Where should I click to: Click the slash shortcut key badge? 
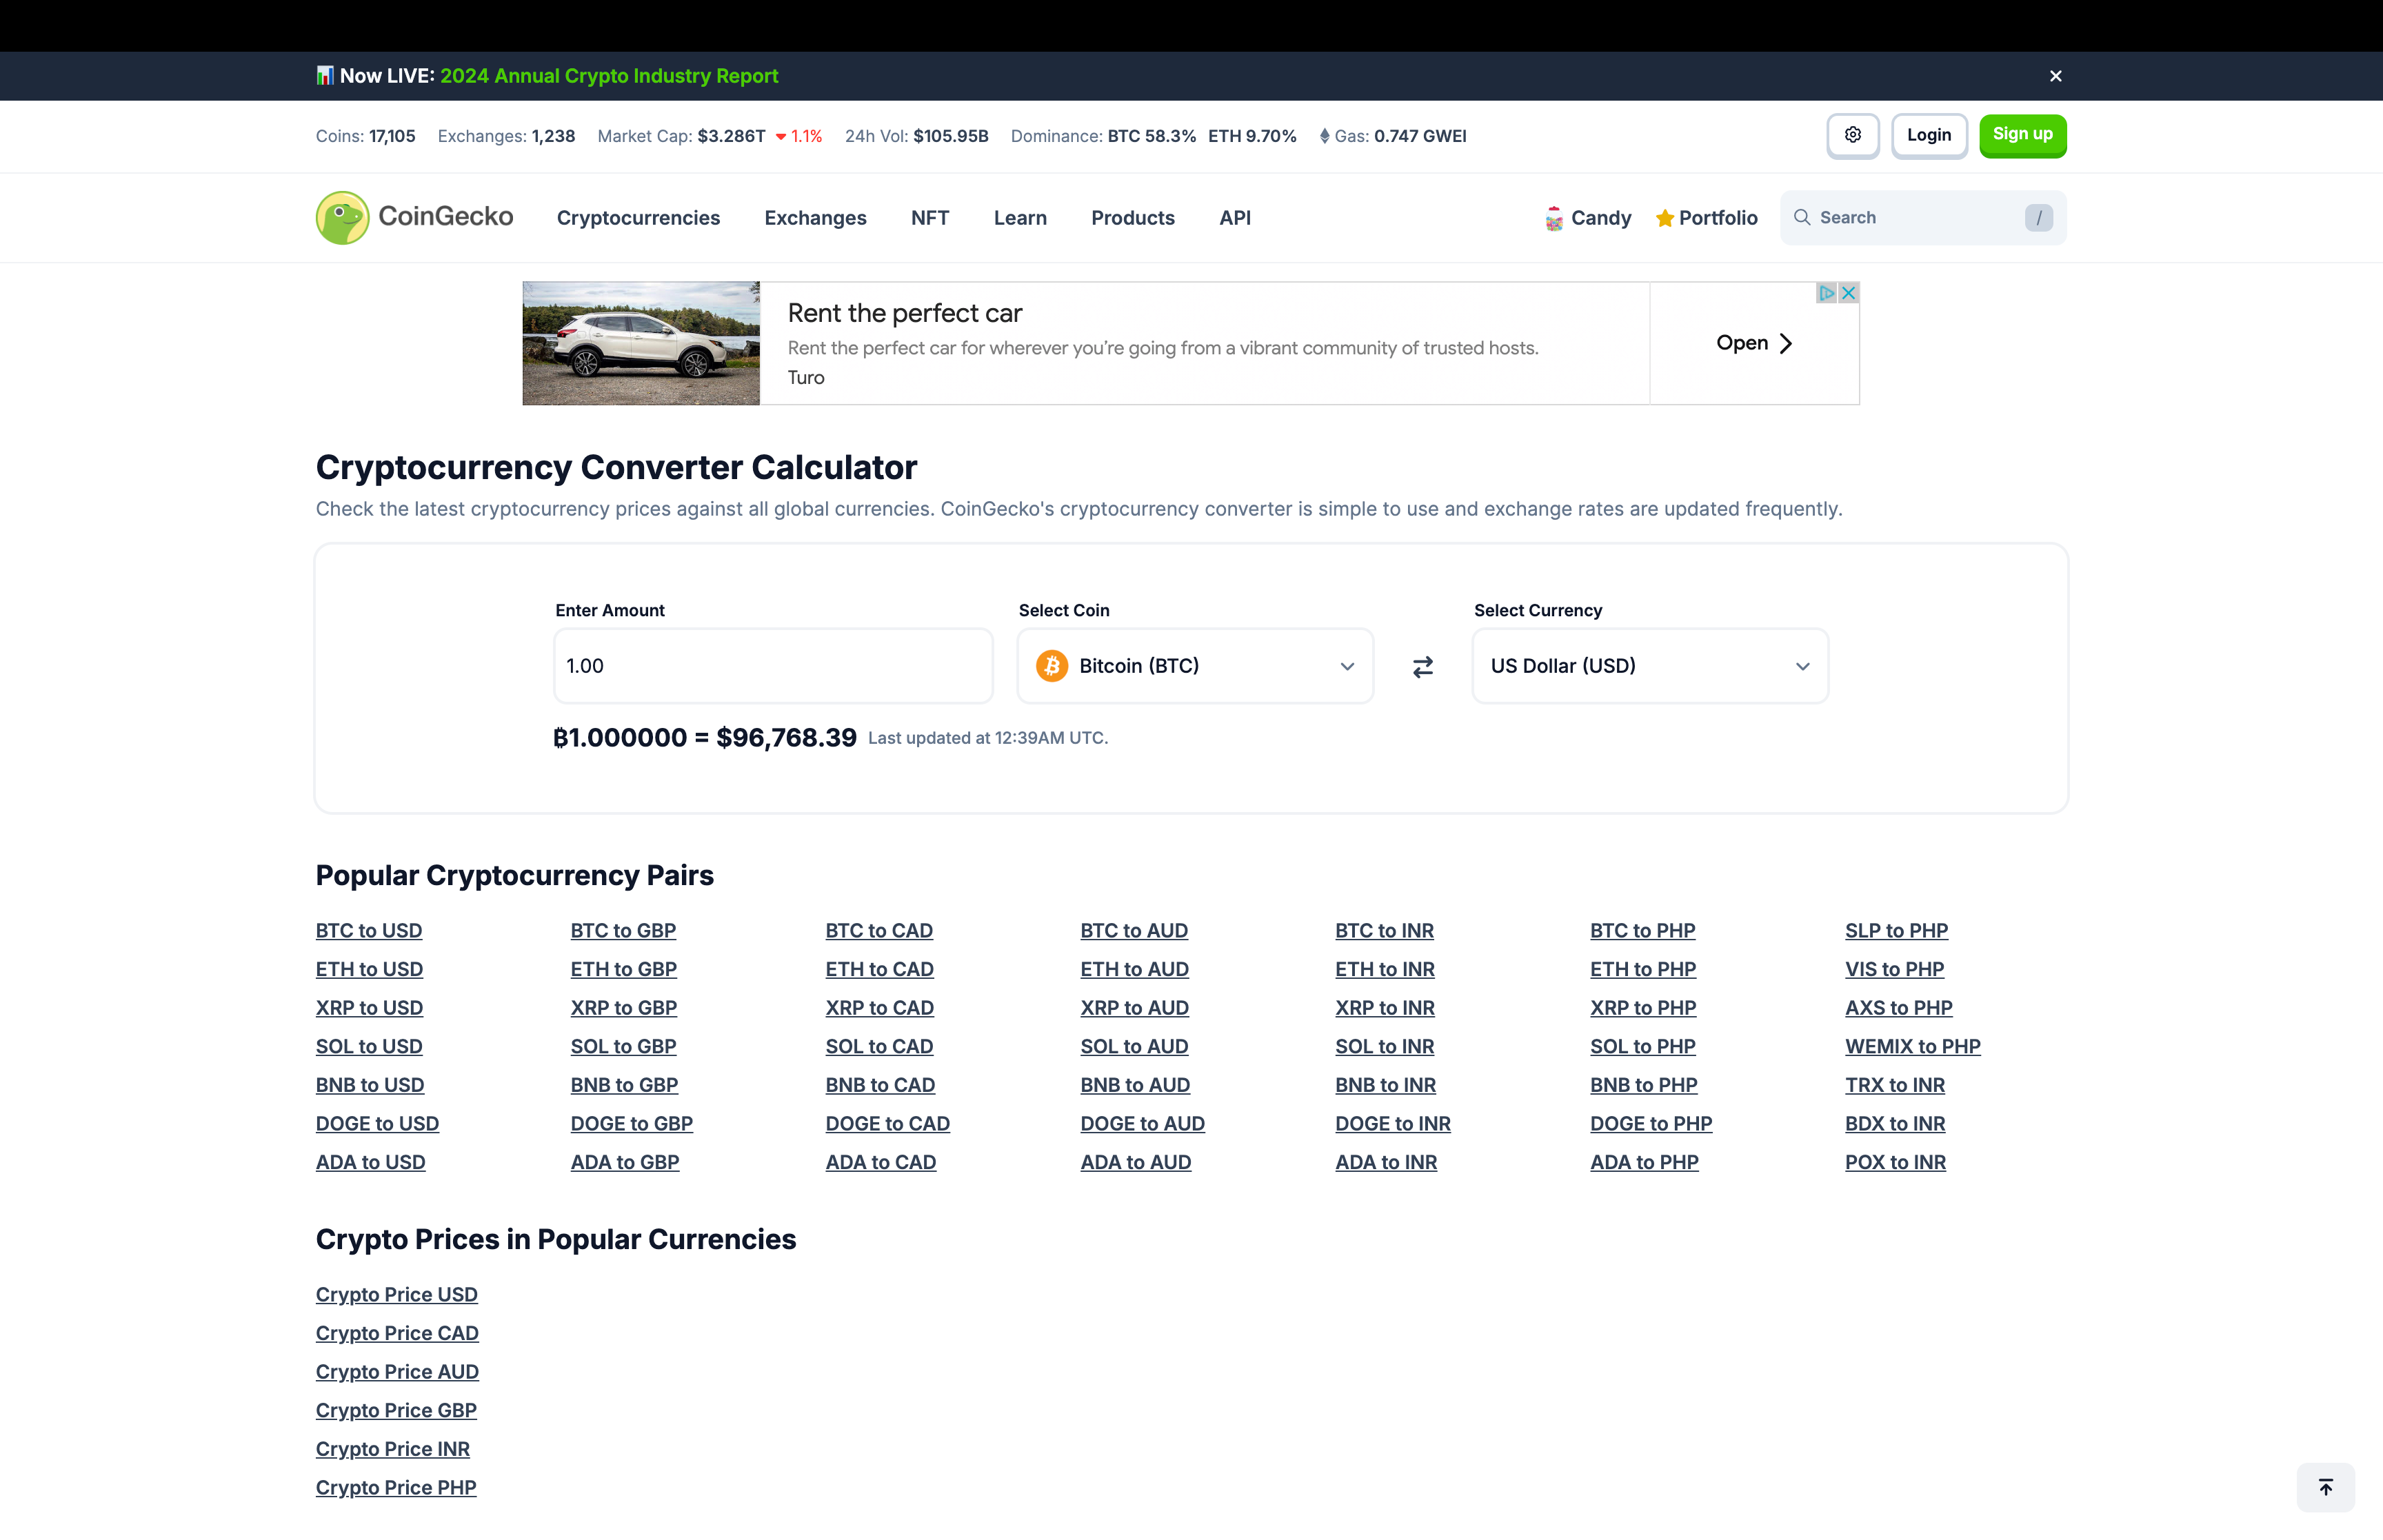[2039, 218]
